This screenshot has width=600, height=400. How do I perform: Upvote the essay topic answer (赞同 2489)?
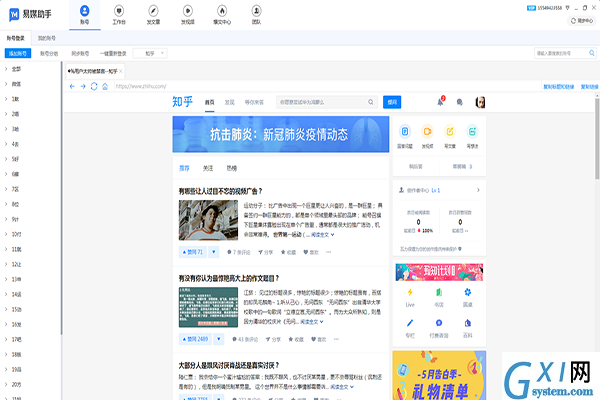[x=195, y=339]
